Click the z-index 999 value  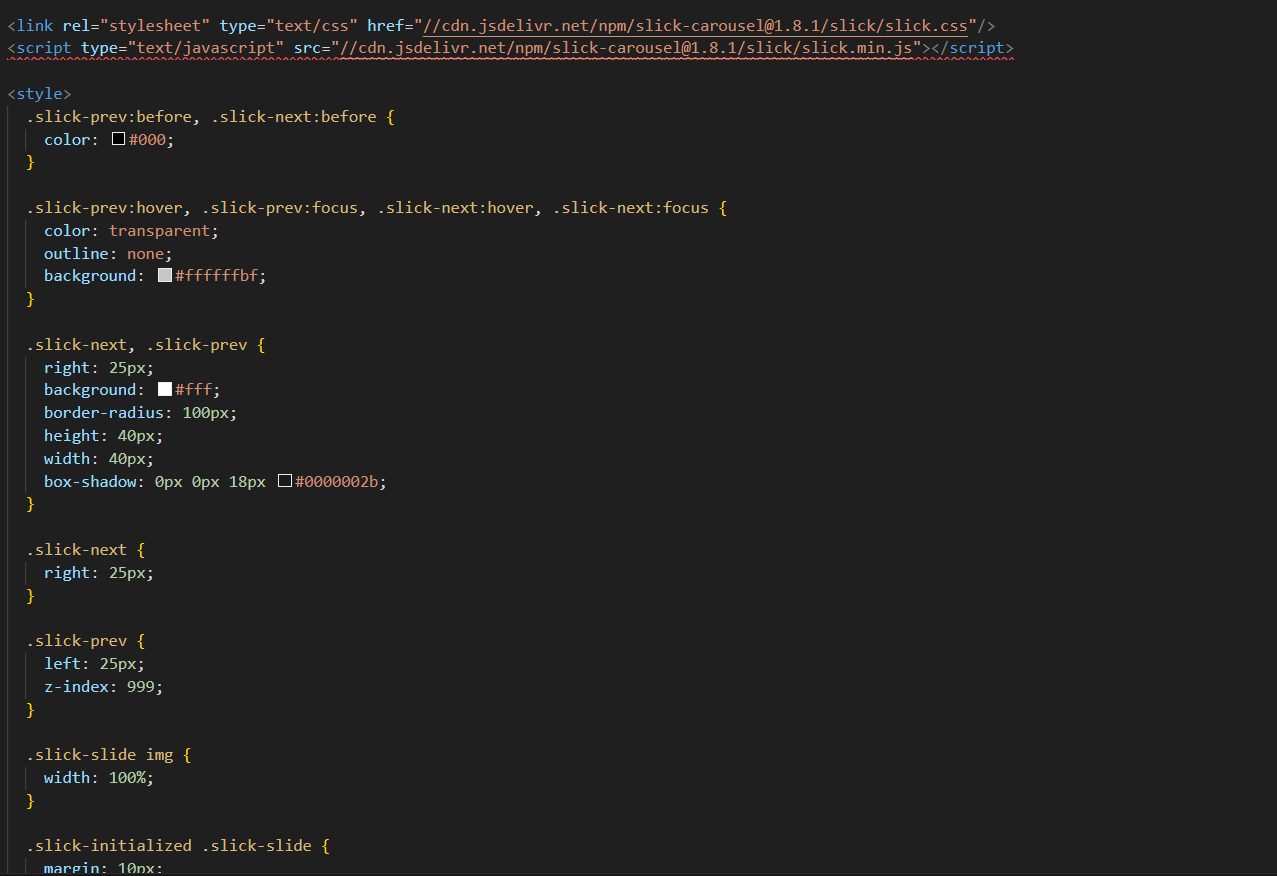pyautogui.click(x=144, y=687)
